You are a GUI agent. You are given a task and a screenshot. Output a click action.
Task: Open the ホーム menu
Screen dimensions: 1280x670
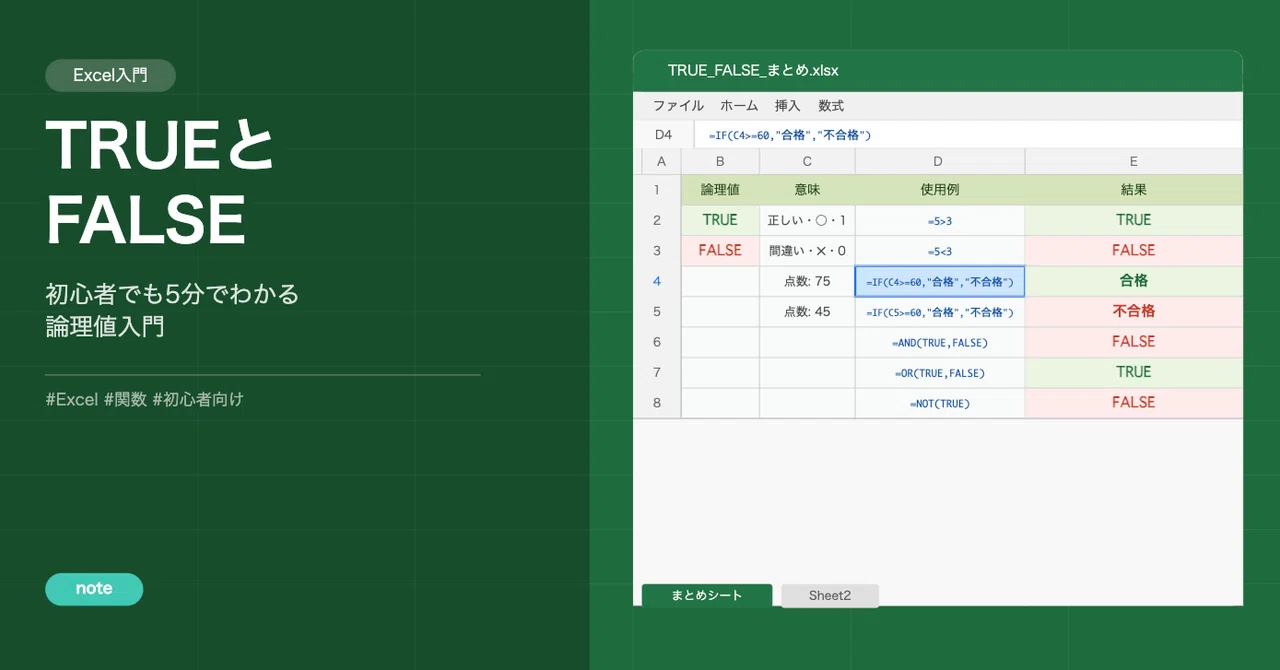click(739, 105)
